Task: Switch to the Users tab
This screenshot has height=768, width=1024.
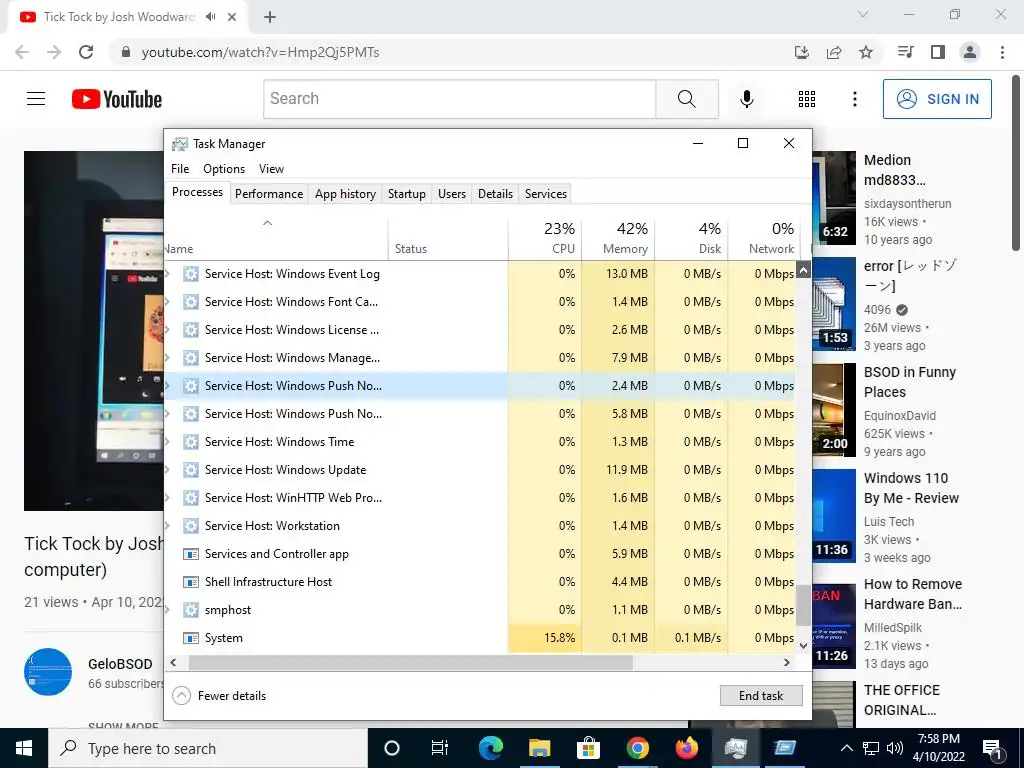Action: [452, 194]
